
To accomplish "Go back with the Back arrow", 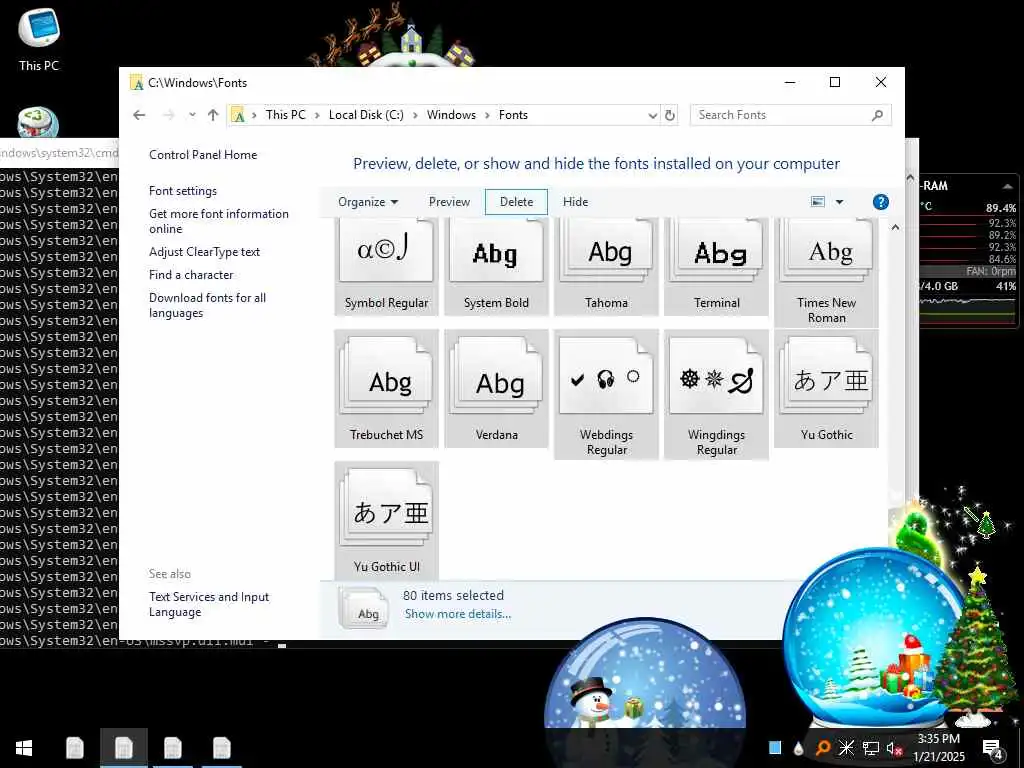I will [139, 115].
